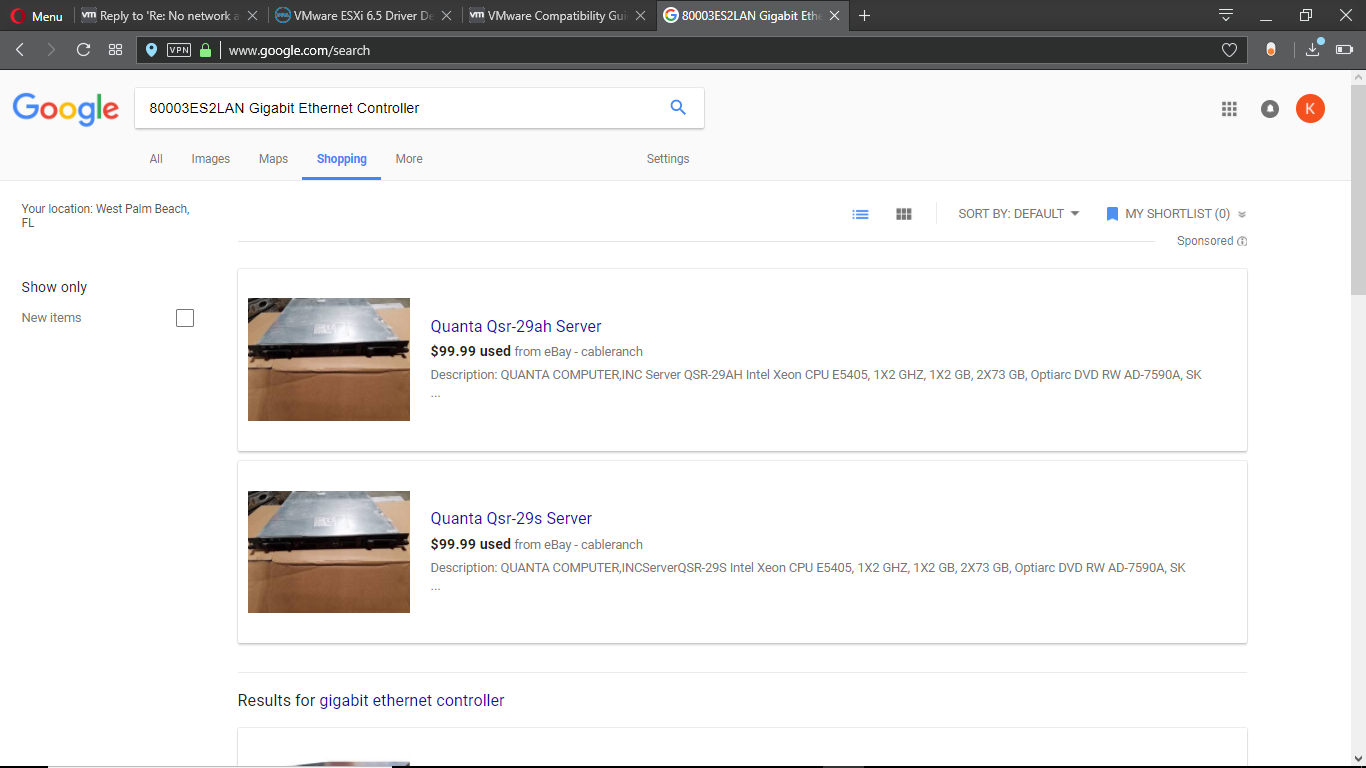Image resolution: width=1366 pixels, height=768 pixels.
Task: Reload the current Google search page
Action: coord(83,50)
